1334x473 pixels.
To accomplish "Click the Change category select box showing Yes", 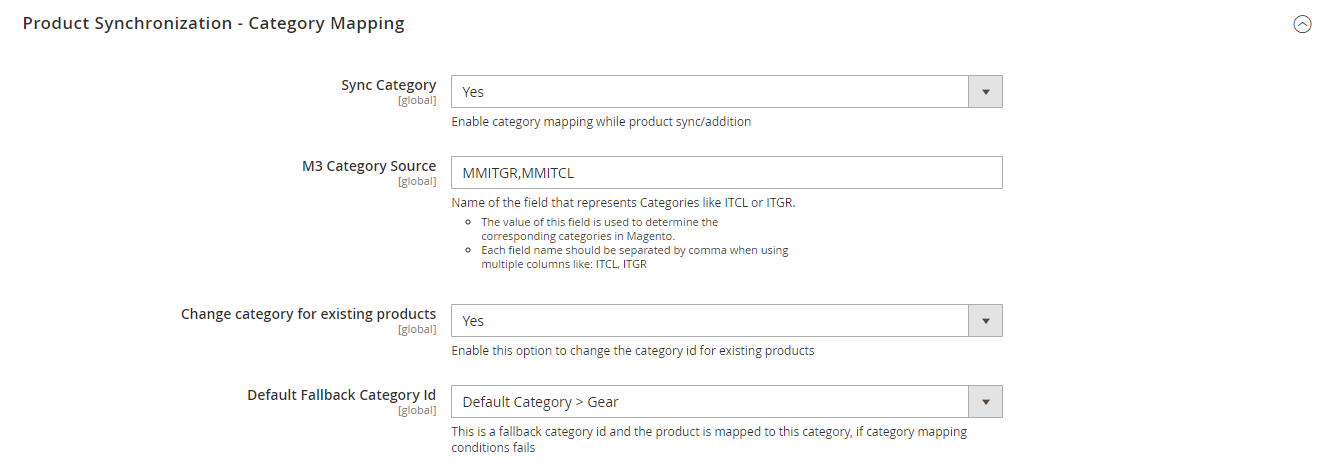I will coord(727,321).
